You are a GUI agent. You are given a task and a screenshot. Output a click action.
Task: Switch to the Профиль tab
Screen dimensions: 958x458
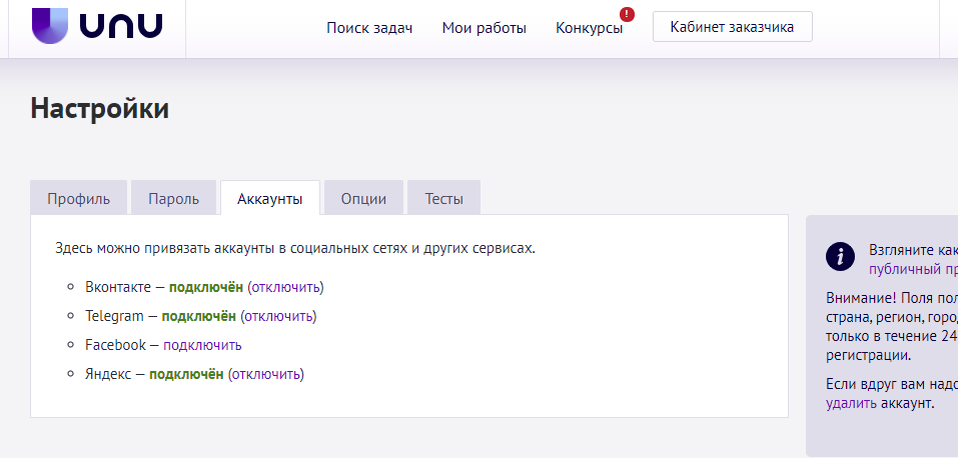79,198
